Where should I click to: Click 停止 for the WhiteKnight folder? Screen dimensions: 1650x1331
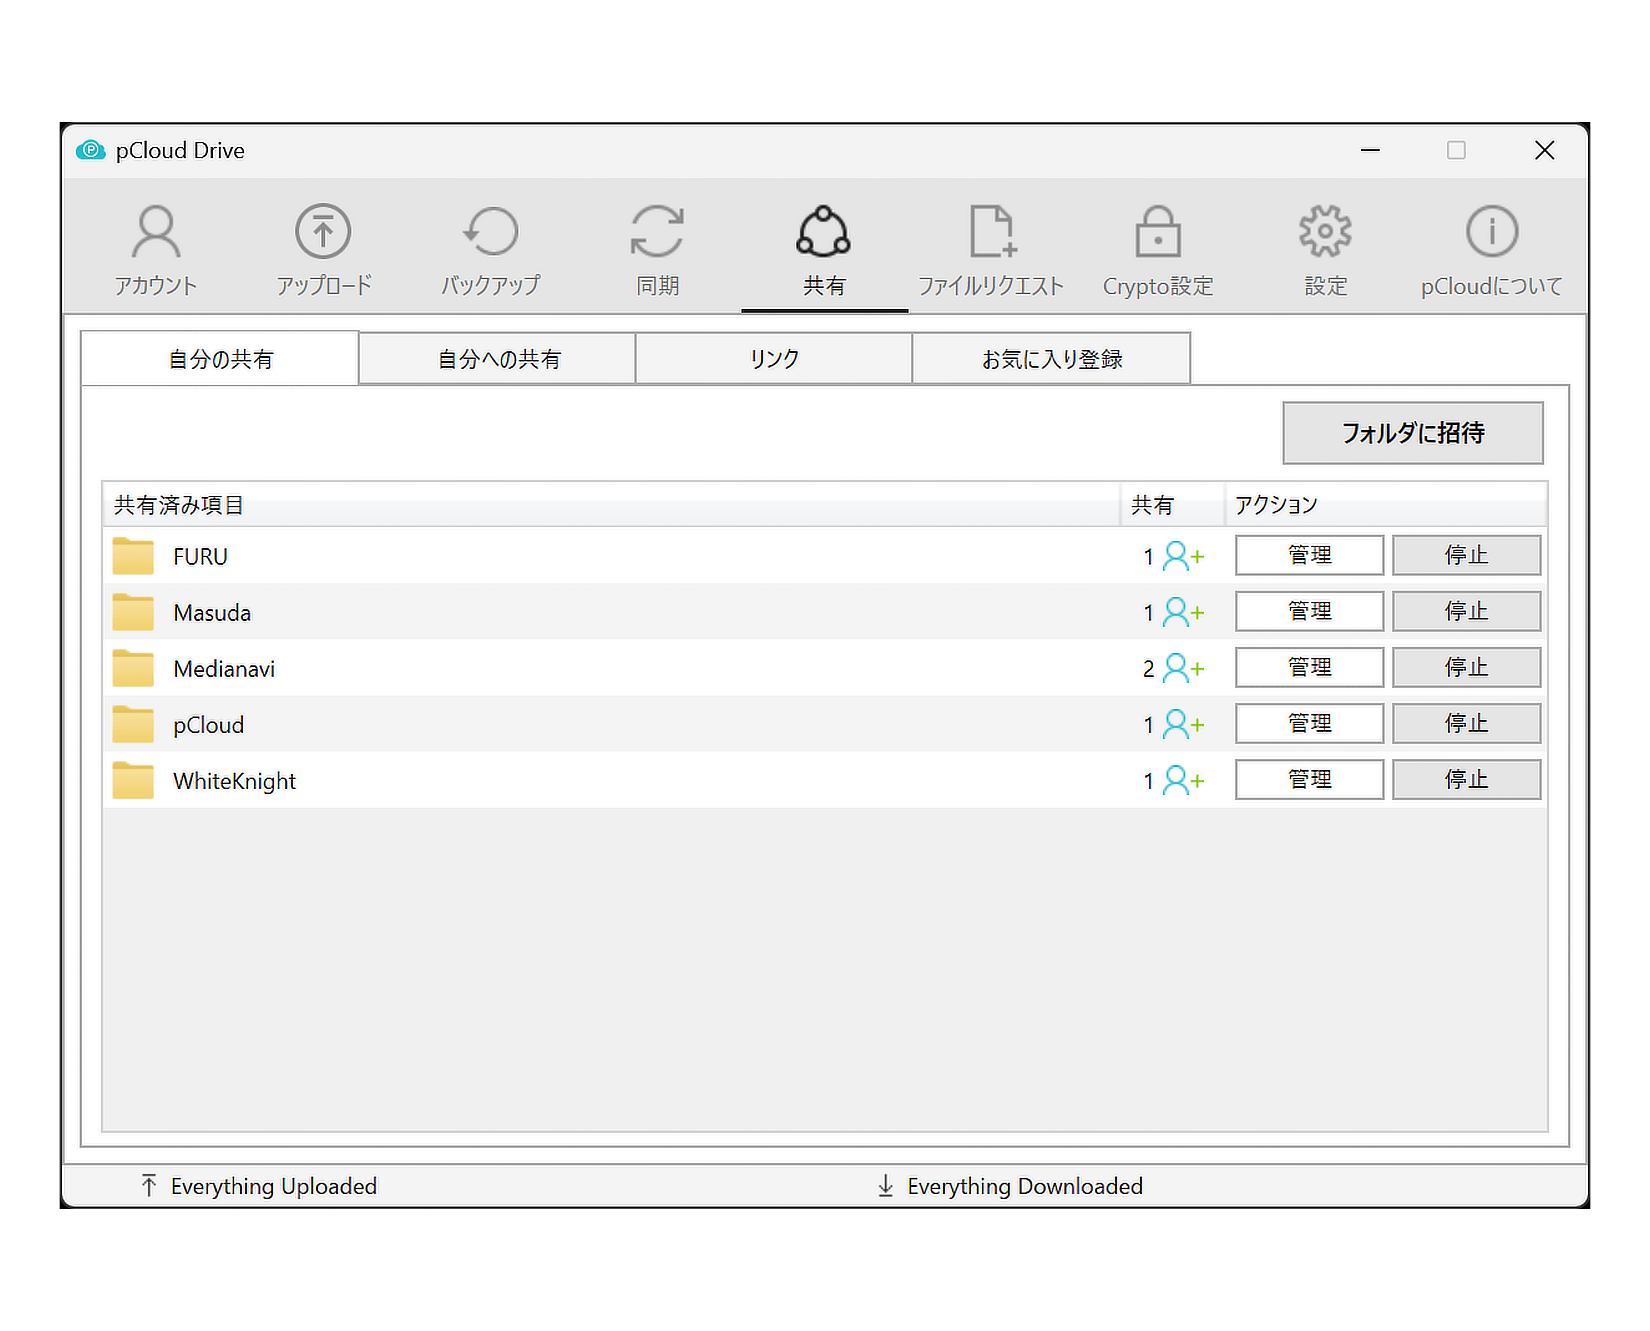(1467, 779)
